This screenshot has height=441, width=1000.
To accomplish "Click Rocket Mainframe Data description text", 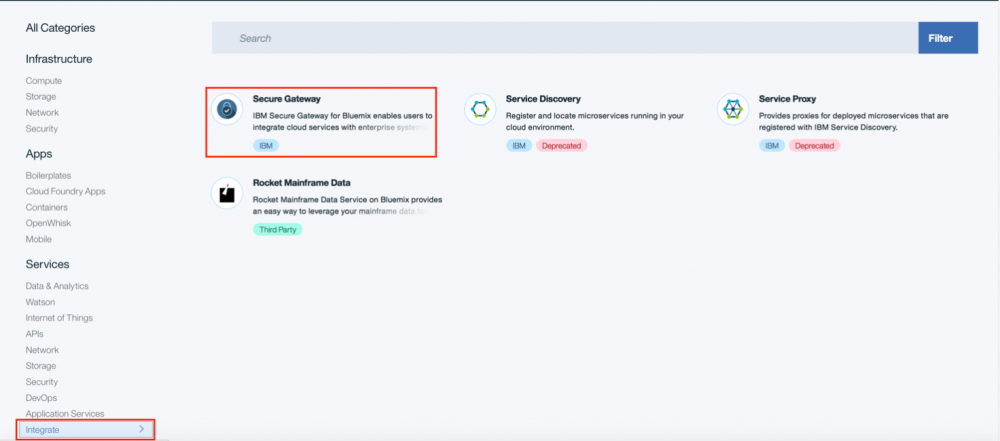I will pos(348,206).
